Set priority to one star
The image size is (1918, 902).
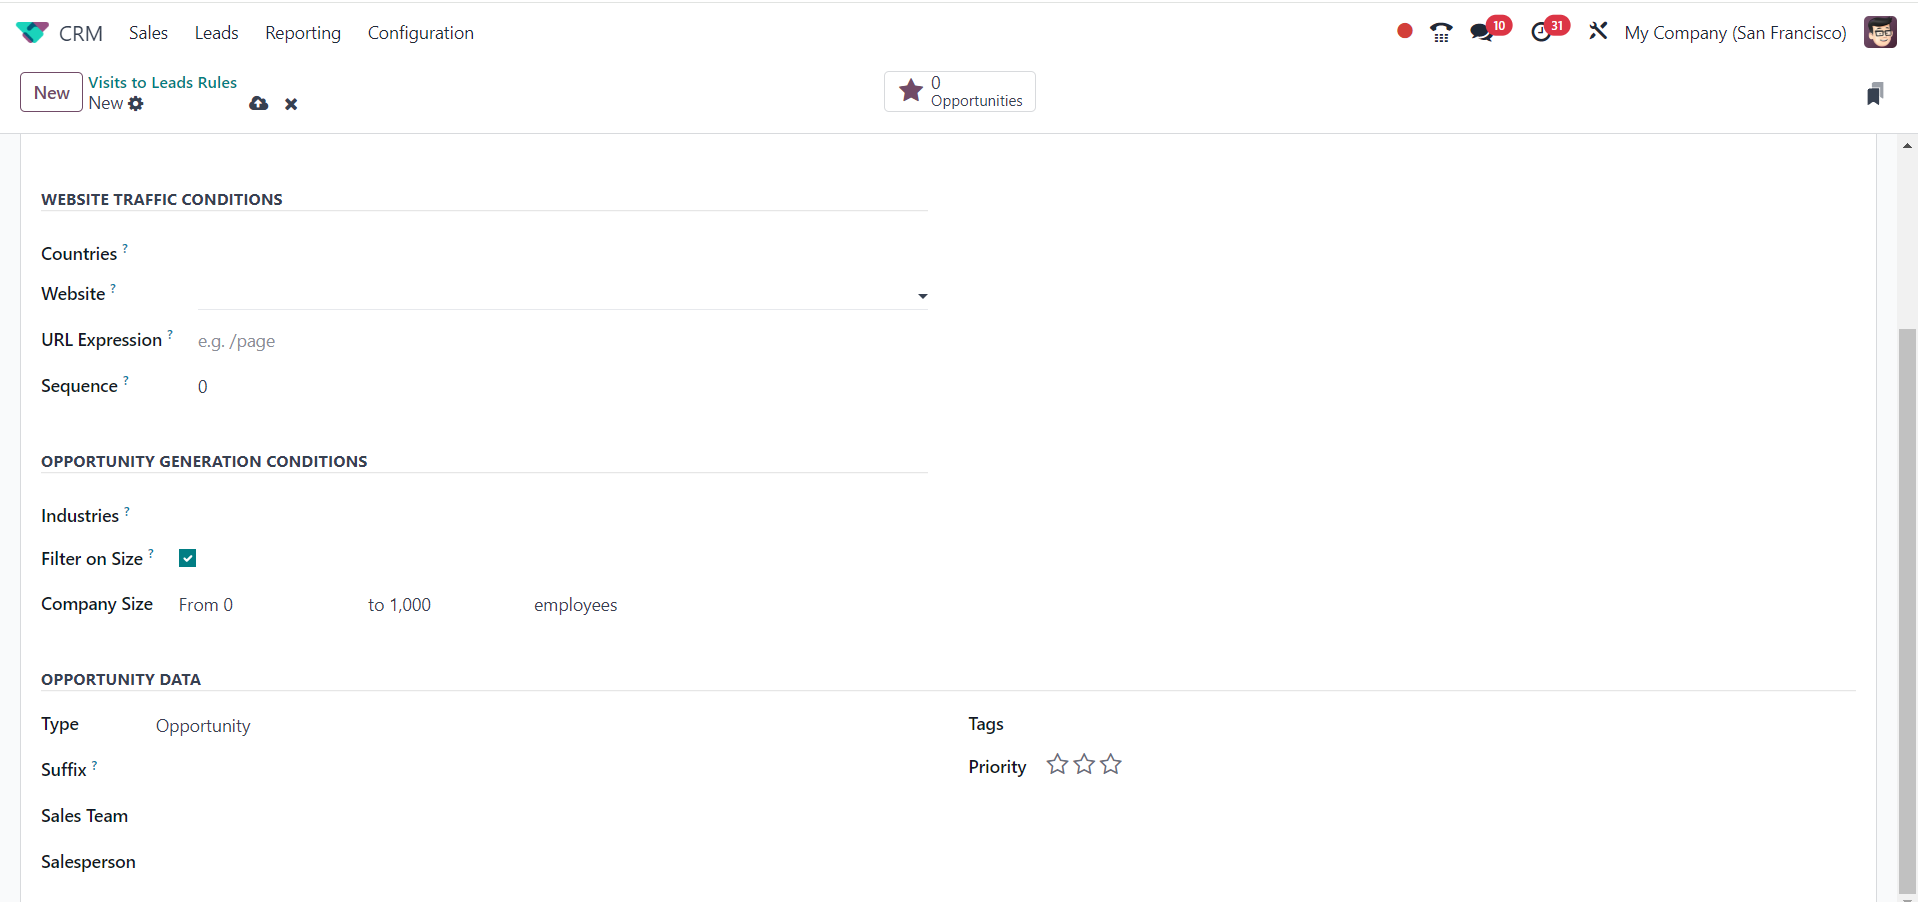click(1057, 765)
